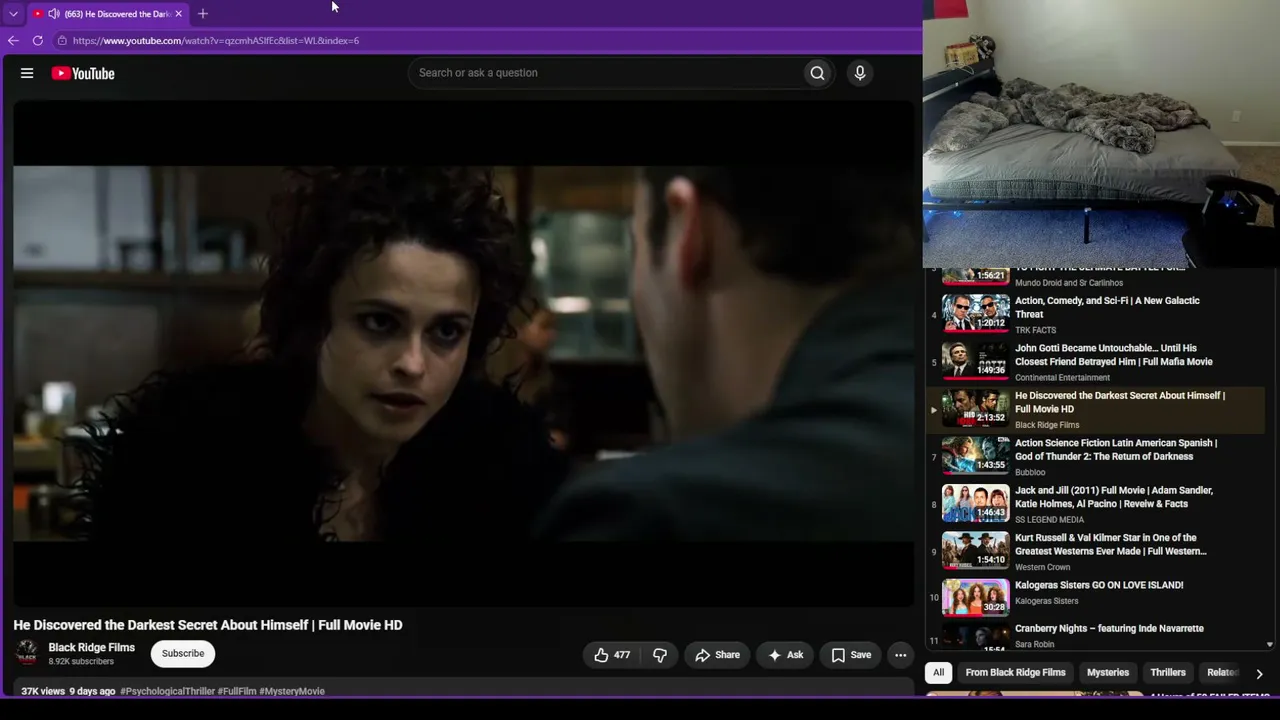Viewport: 1280px width, 720px height.
Task: Open the Kurt Russell & Val Kilmer title
Action: point(1111,544)
